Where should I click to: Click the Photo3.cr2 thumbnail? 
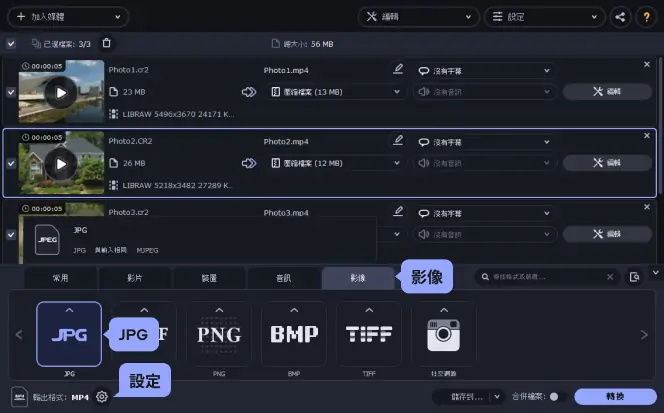(61, 210)
